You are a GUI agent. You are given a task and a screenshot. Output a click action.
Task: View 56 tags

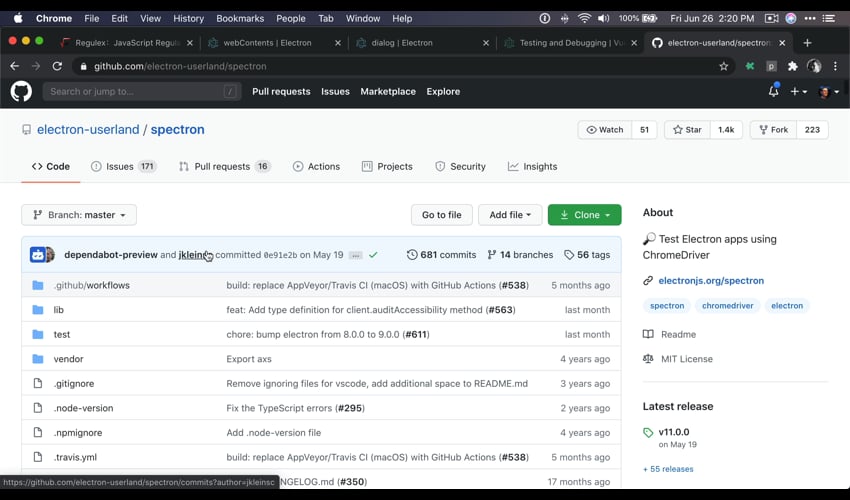(587, 254)
